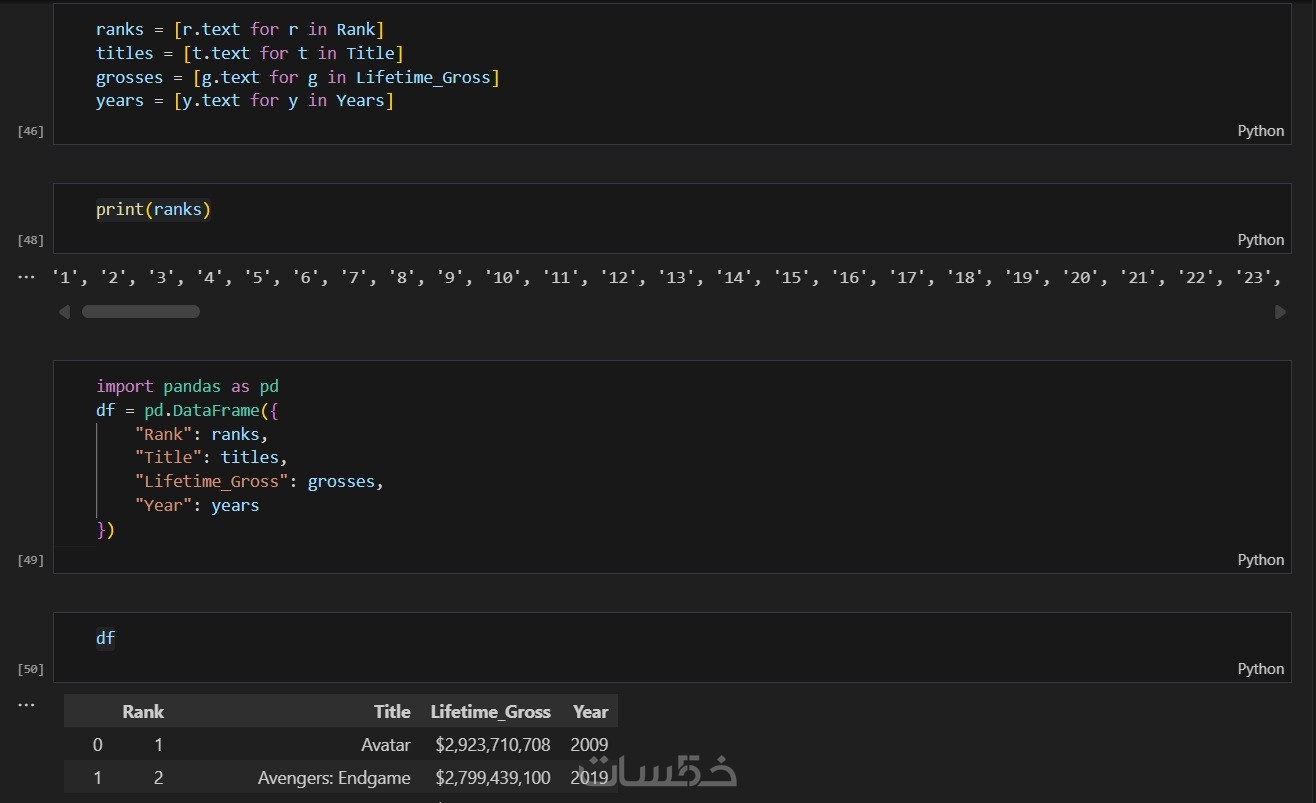
Task: Focus the print(ranks) code cell
Action: (600, 210)
